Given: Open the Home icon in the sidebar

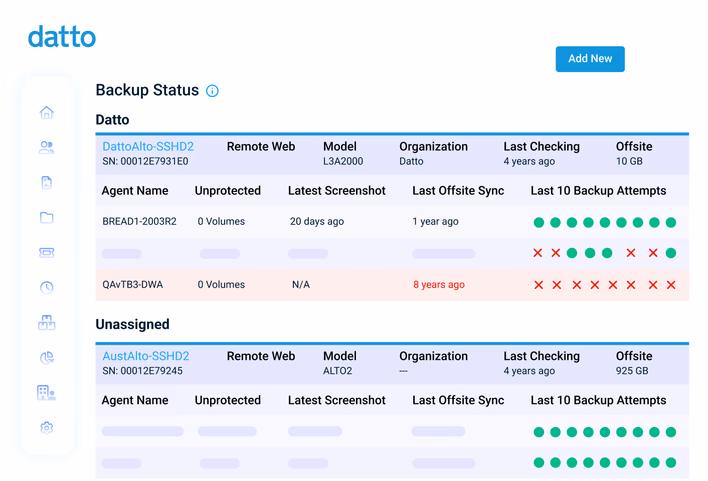Looking at the screenshot, I should 47,112.
